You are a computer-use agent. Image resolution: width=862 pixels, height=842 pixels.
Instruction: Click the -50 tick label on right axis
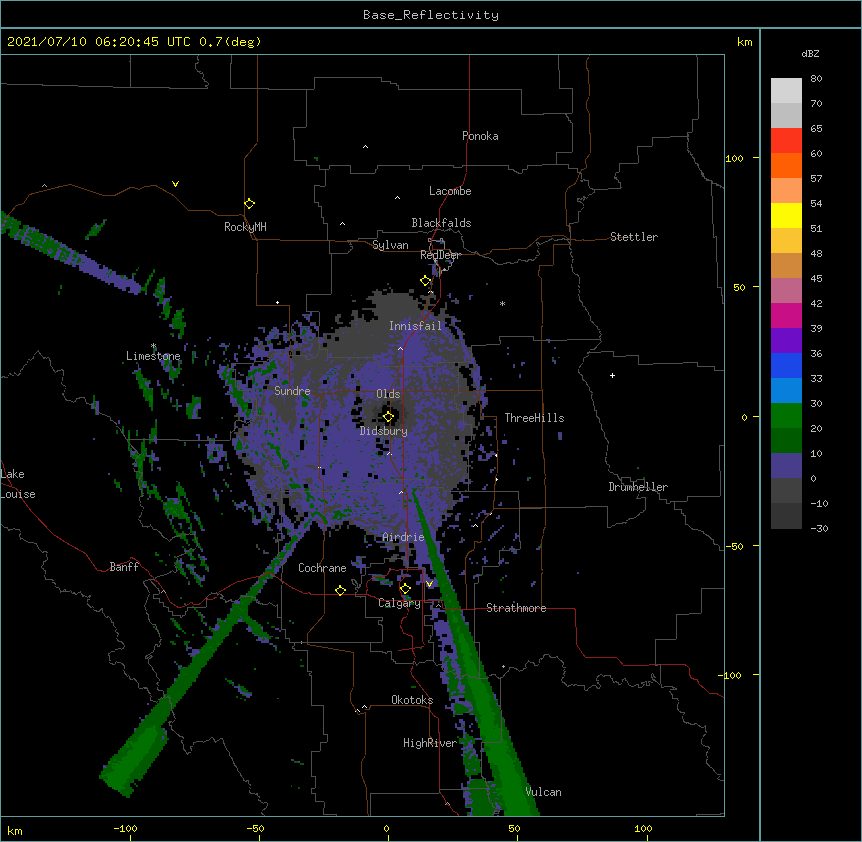coord(734,546)
